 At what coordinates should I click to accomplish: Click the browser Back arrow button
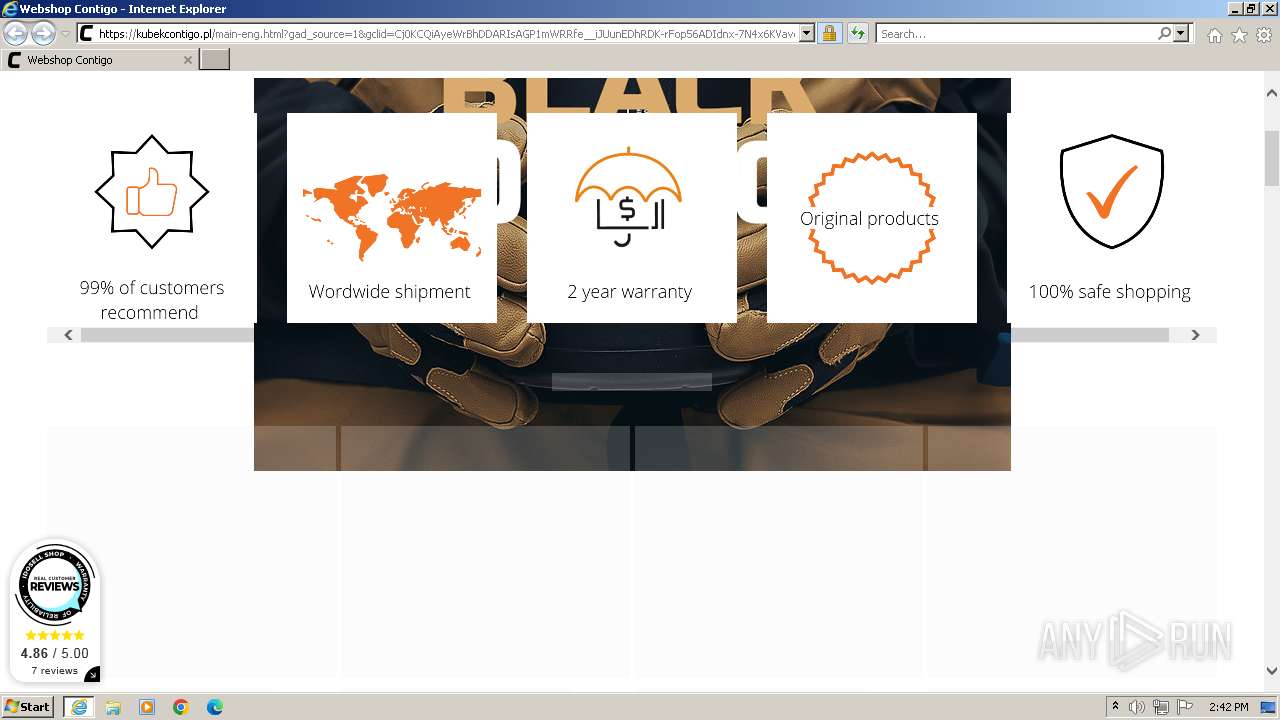(16, 33)
